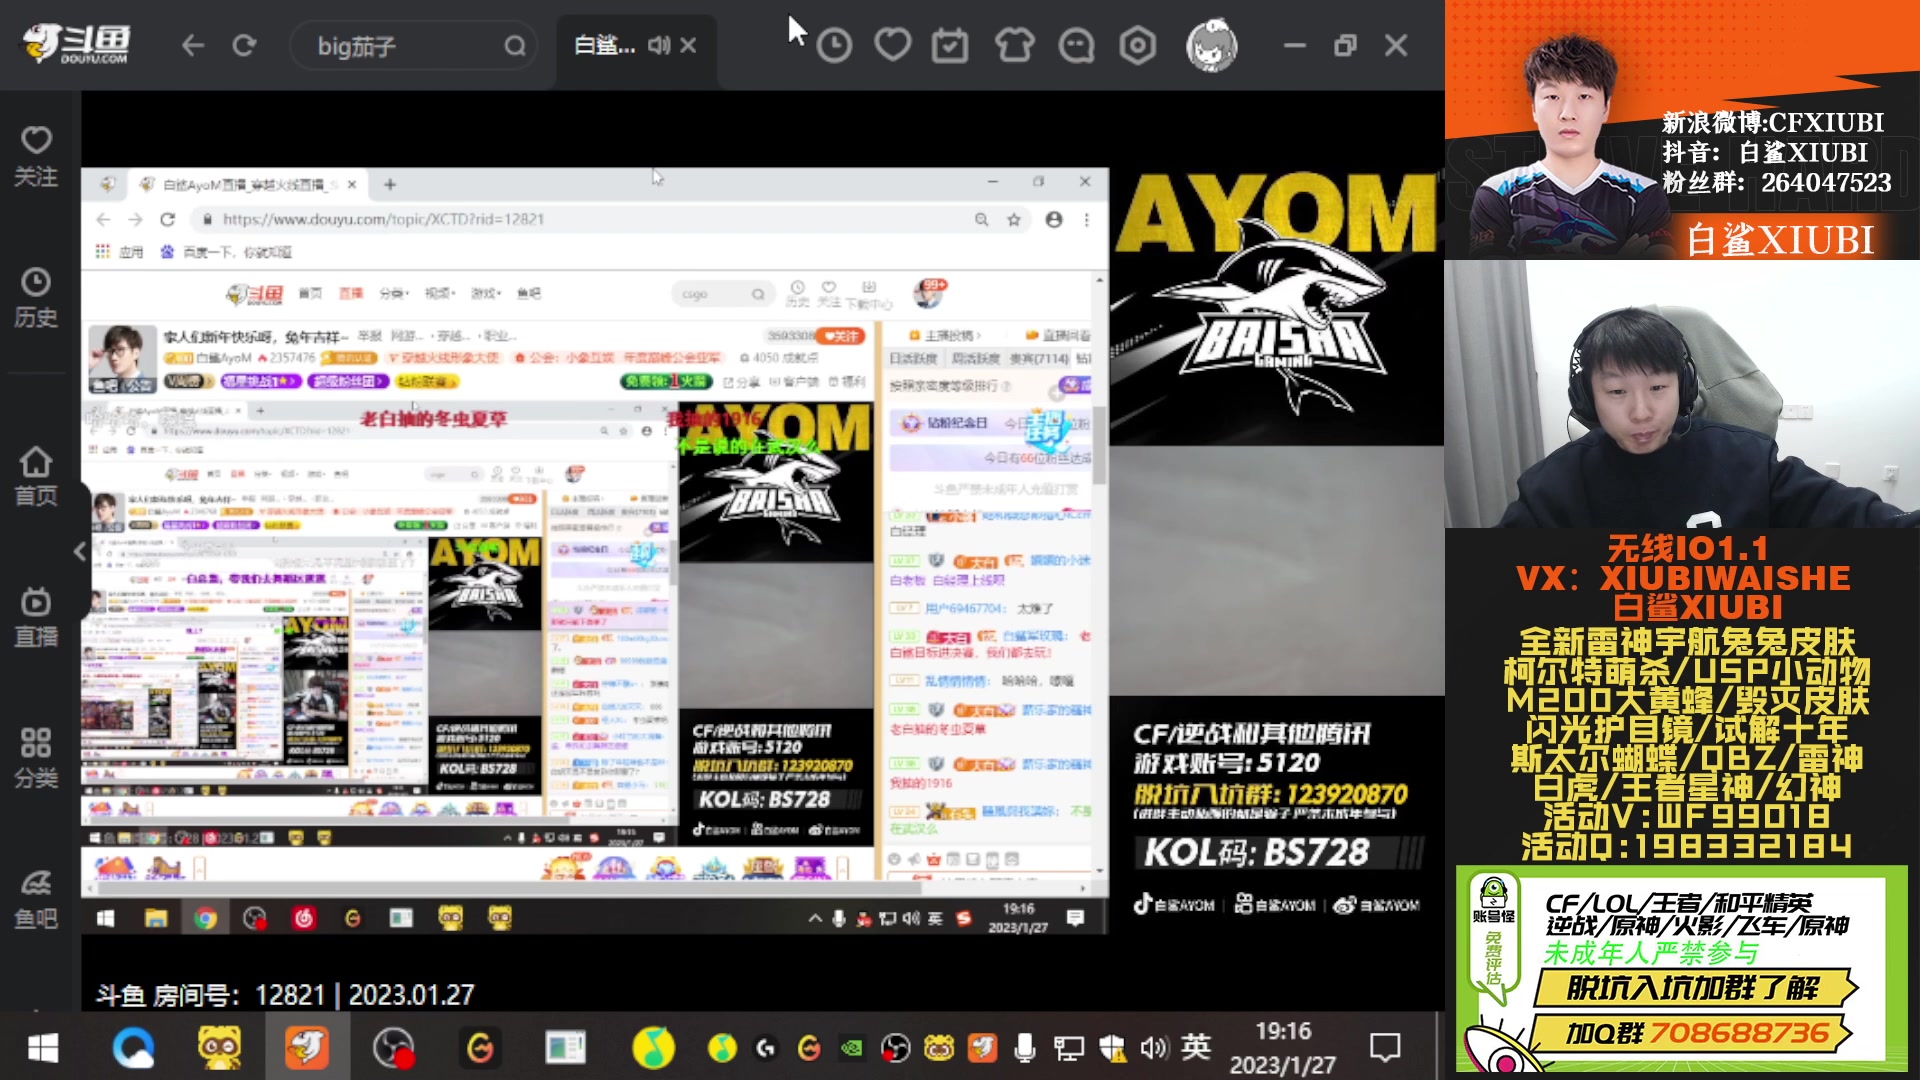Open the network tray icon

pyautogui.click(x=1068, y=1048)
